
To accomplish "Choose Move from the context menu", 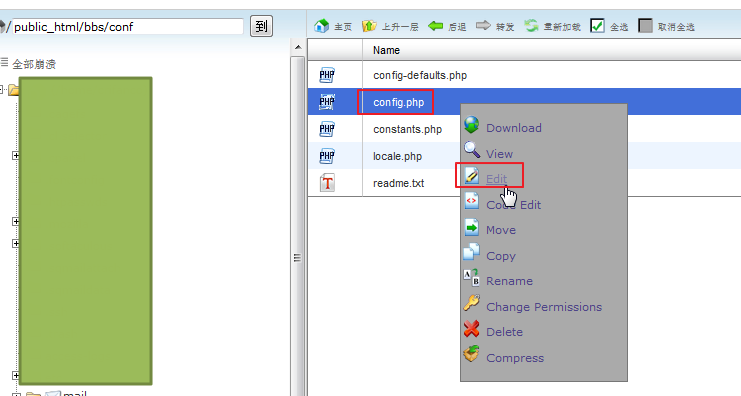I will [x=501, y=230].
